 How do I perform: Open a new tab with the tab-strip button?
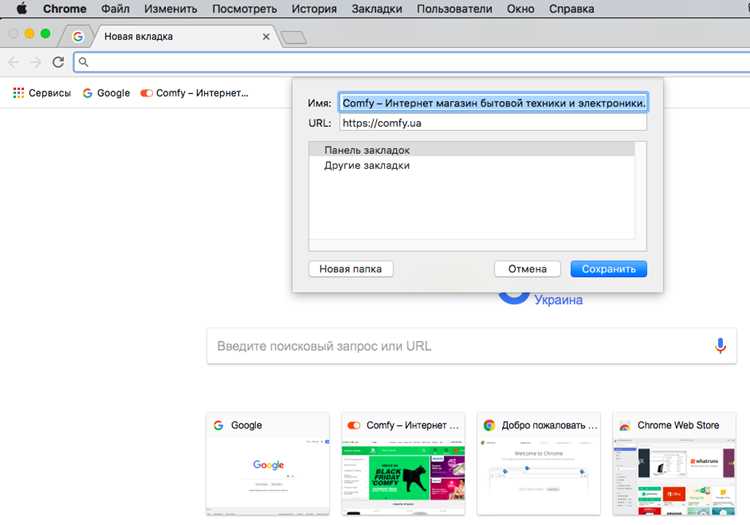point(293,37)
